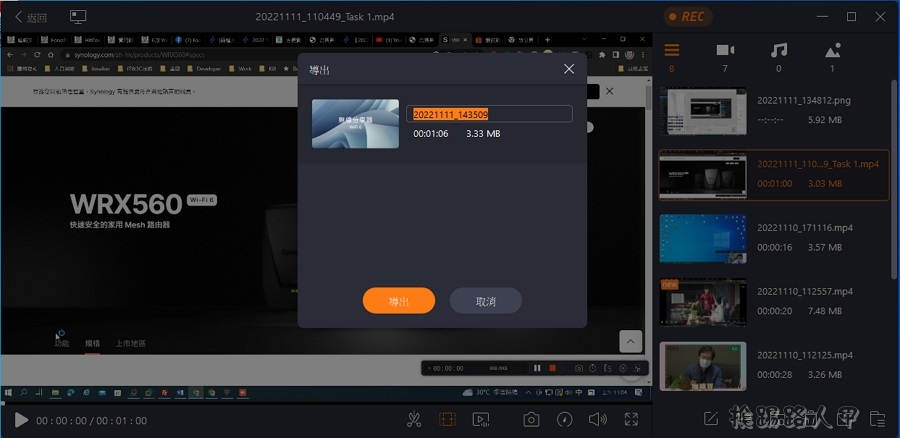Close the 導出 export dialog
Viewport: 900px width, 438px height.
coord(569,69)
